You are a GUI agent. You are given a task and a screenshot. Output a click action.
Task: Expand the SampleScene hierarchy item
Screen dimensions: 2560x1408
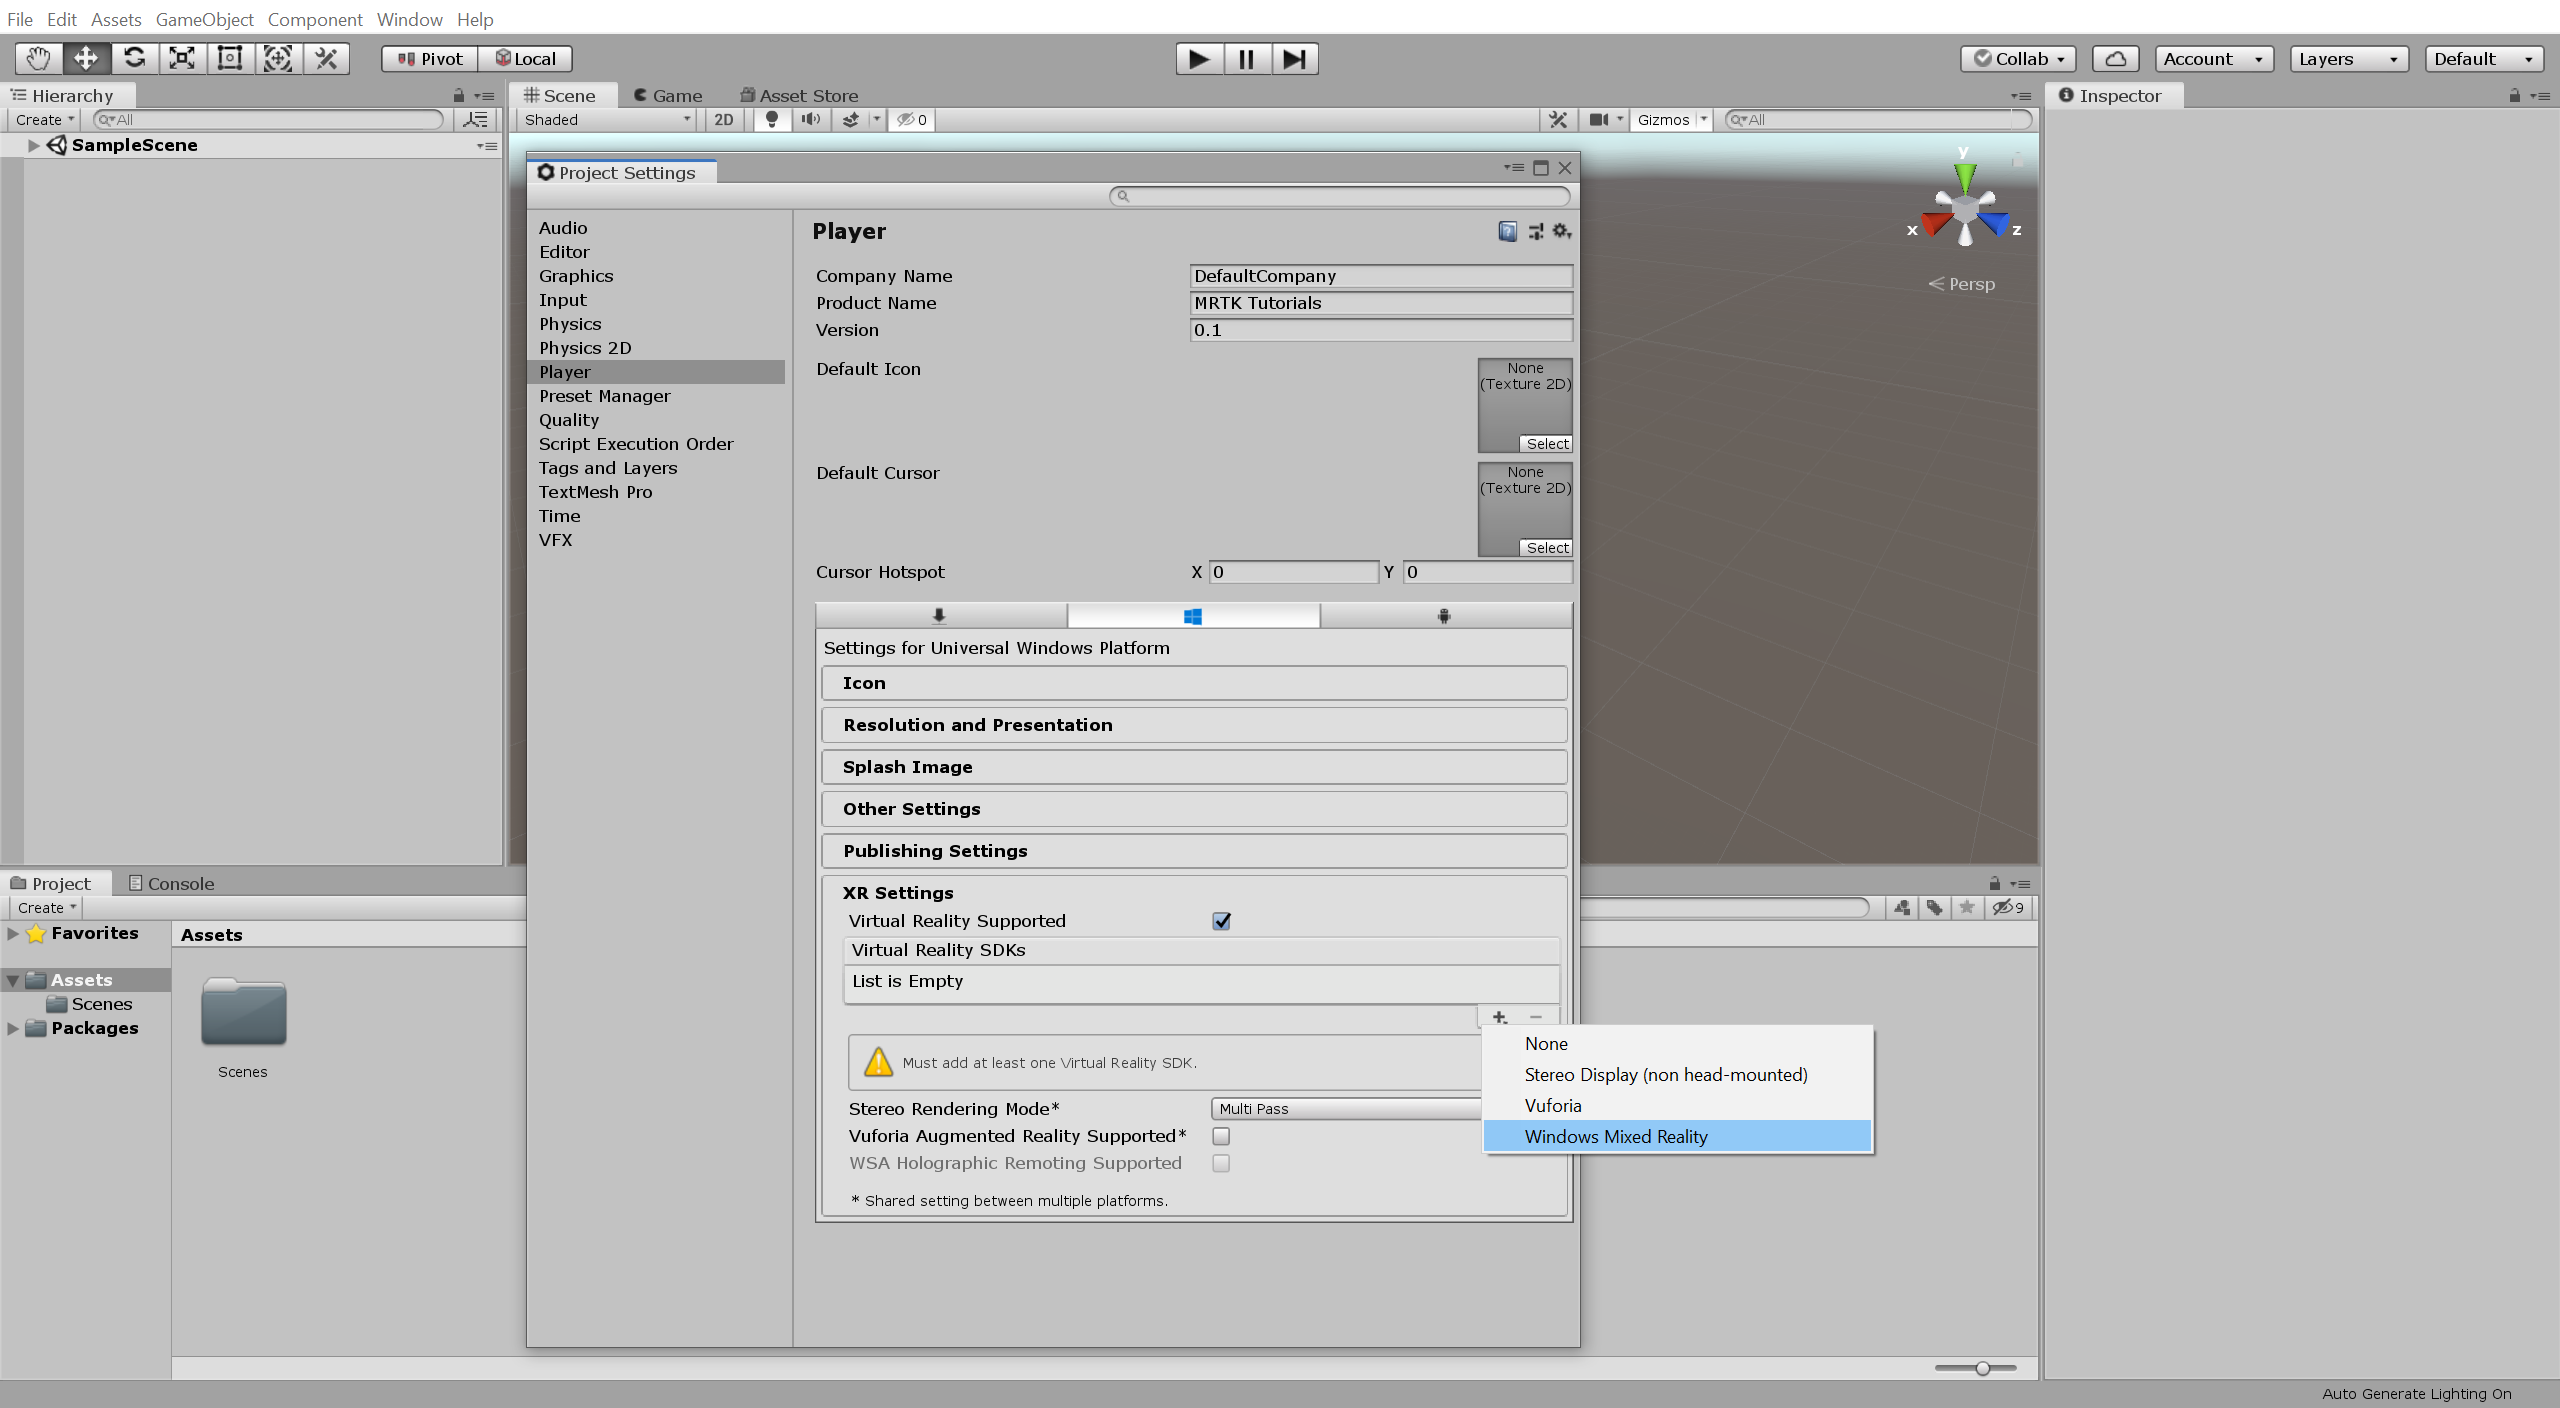click(33, 145)
